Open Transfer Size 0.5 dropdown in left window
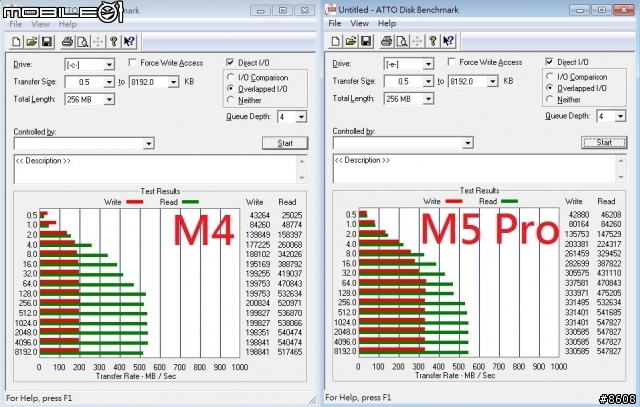 109,82
